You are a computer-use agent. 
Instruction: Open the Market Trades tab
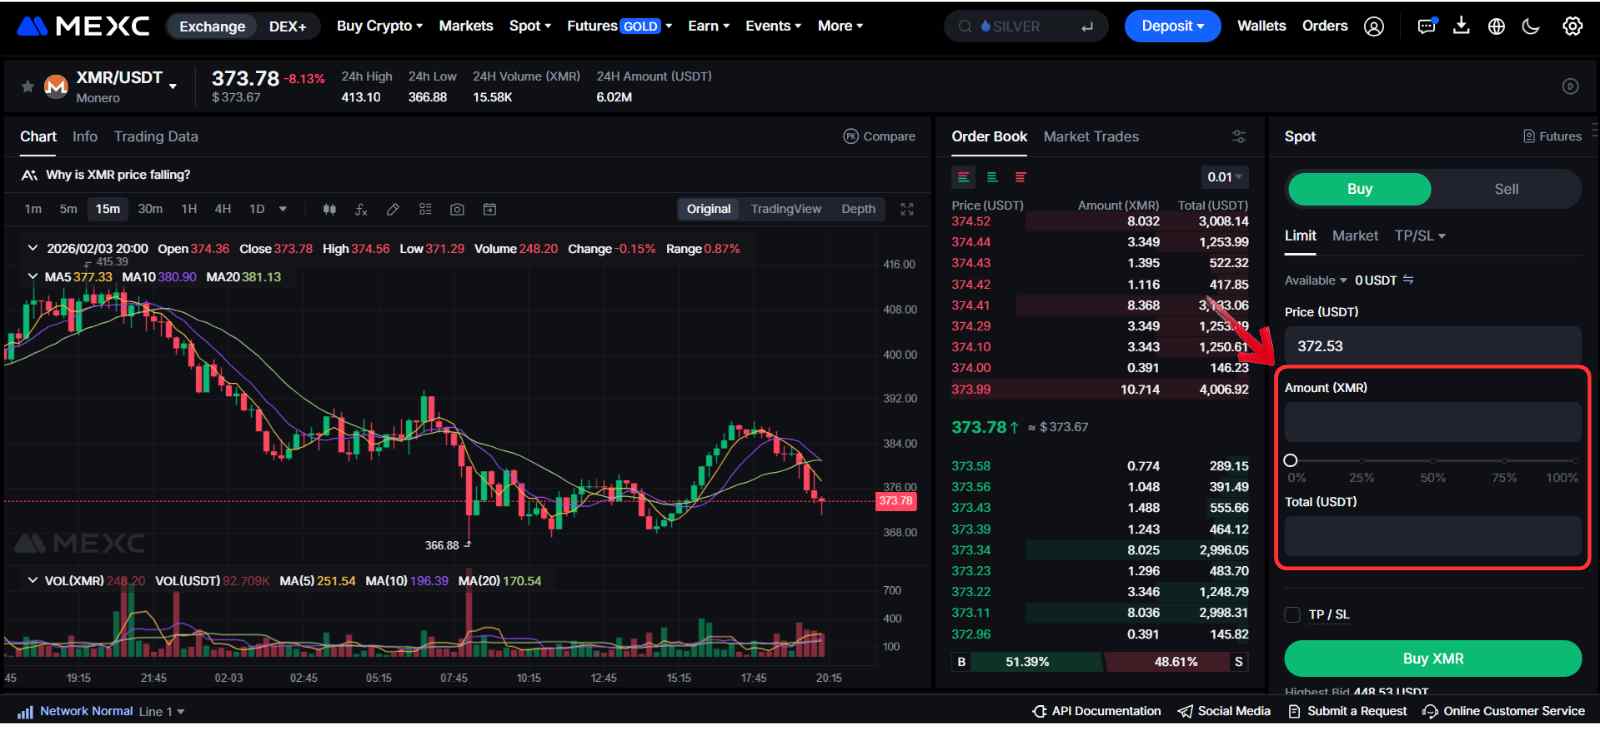(x=1091, y=136)
